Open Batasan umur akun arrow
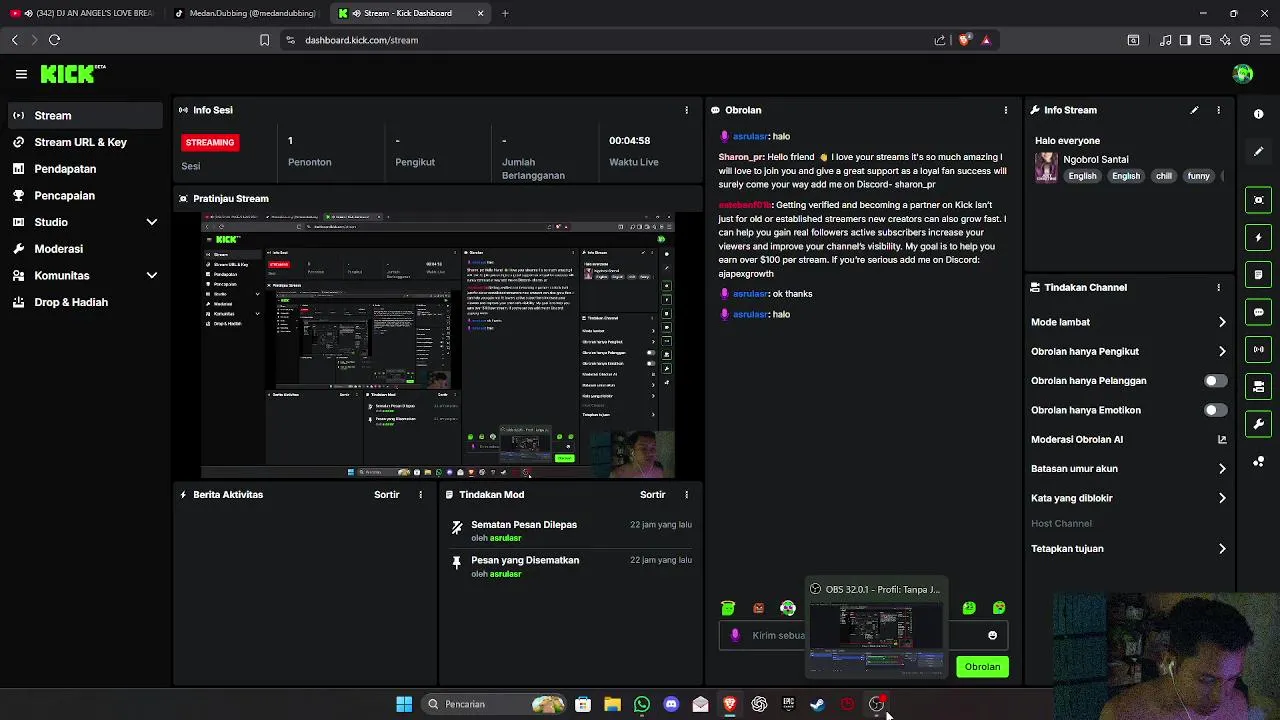The image size is (1280, 720). point(1222,468)
